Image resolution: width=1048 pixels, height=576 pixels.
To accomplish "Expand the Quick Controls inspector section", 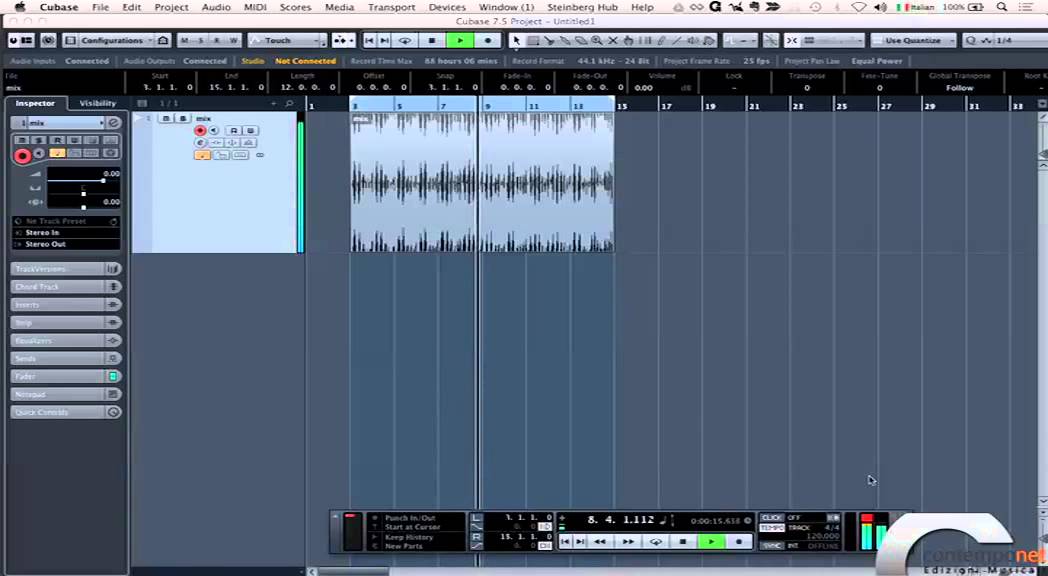I will (66, 412).
